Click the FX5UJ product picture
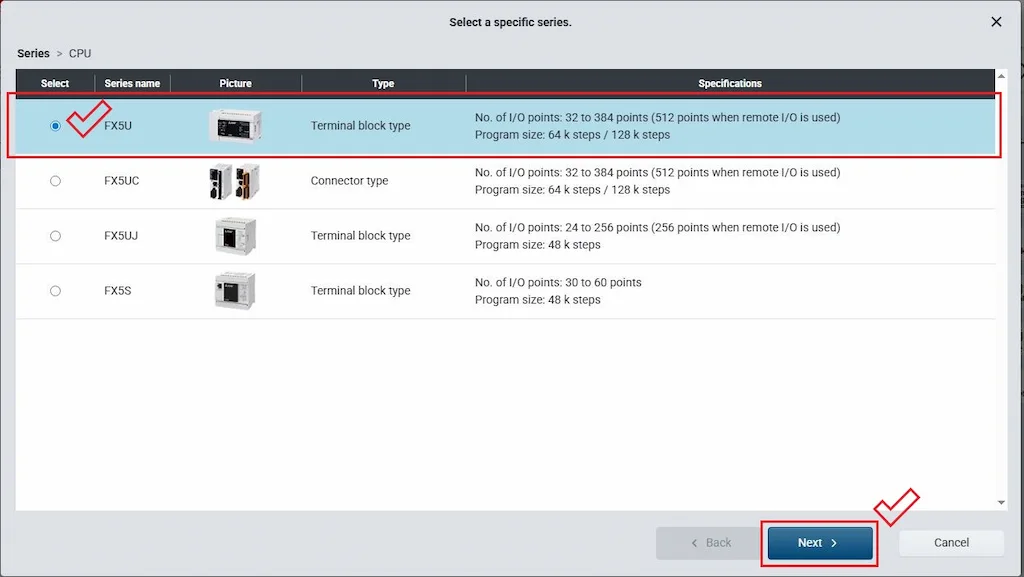 (x=235, y=236)
